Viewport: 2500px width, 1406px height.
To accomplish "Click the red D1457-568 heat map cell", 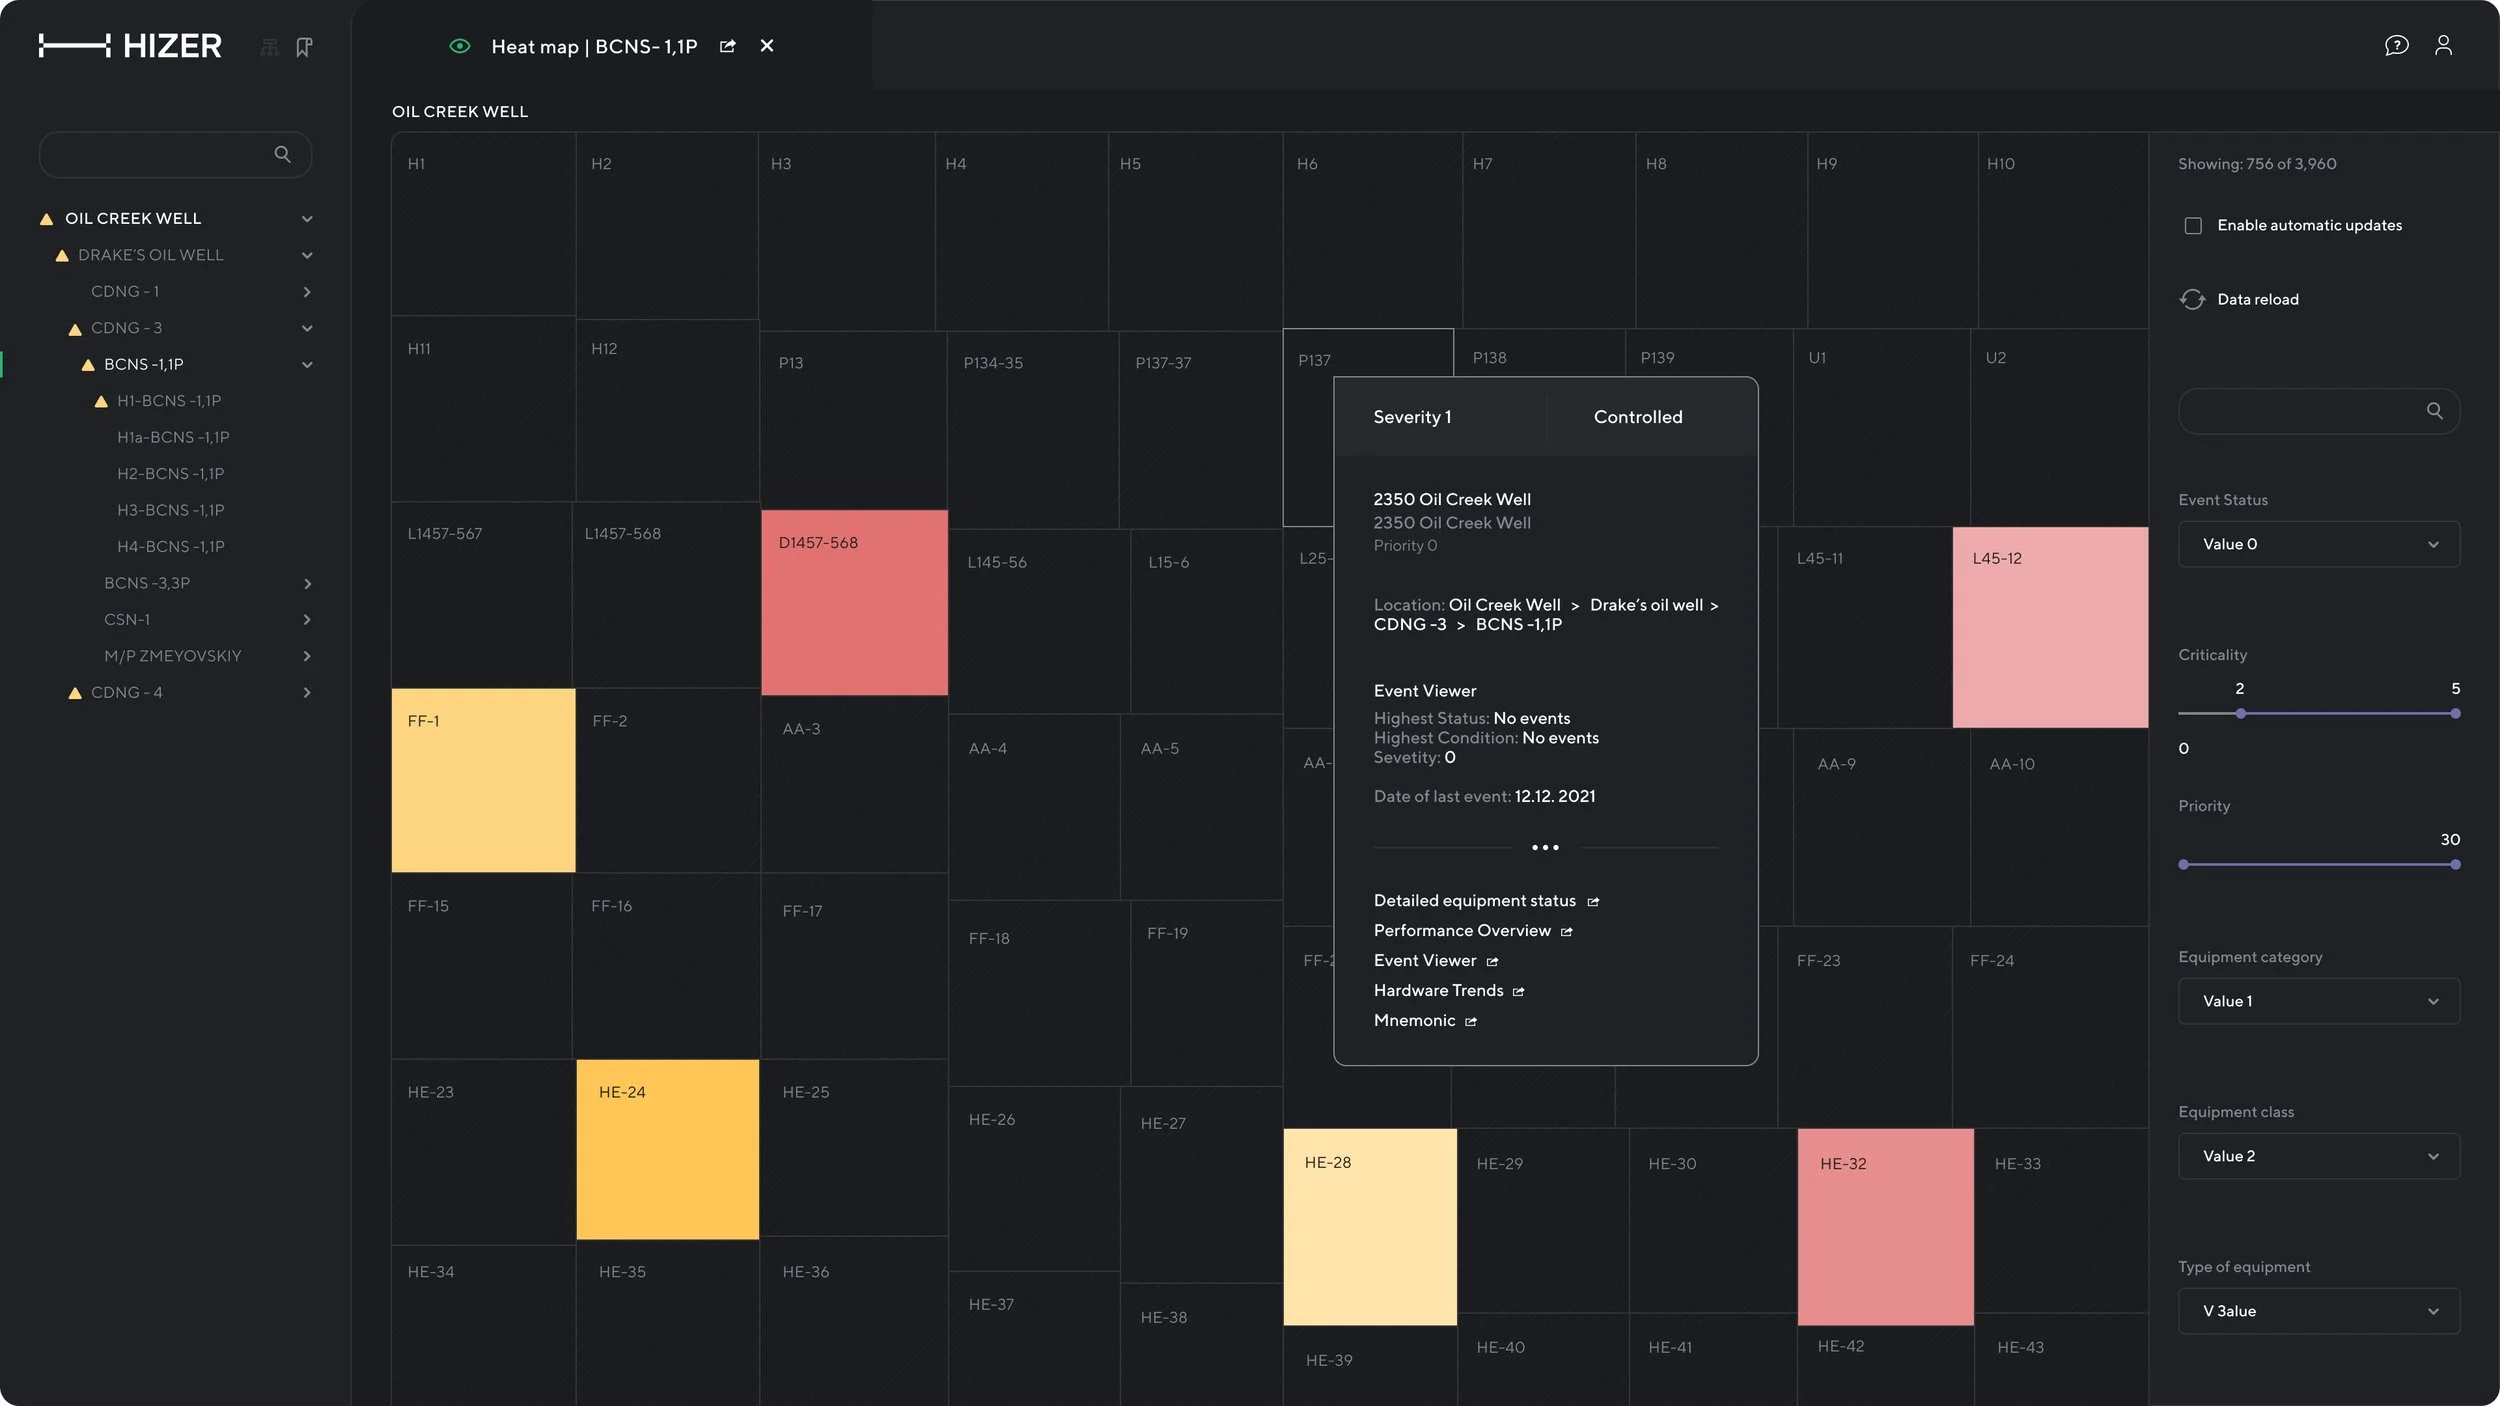I will 854,603.
